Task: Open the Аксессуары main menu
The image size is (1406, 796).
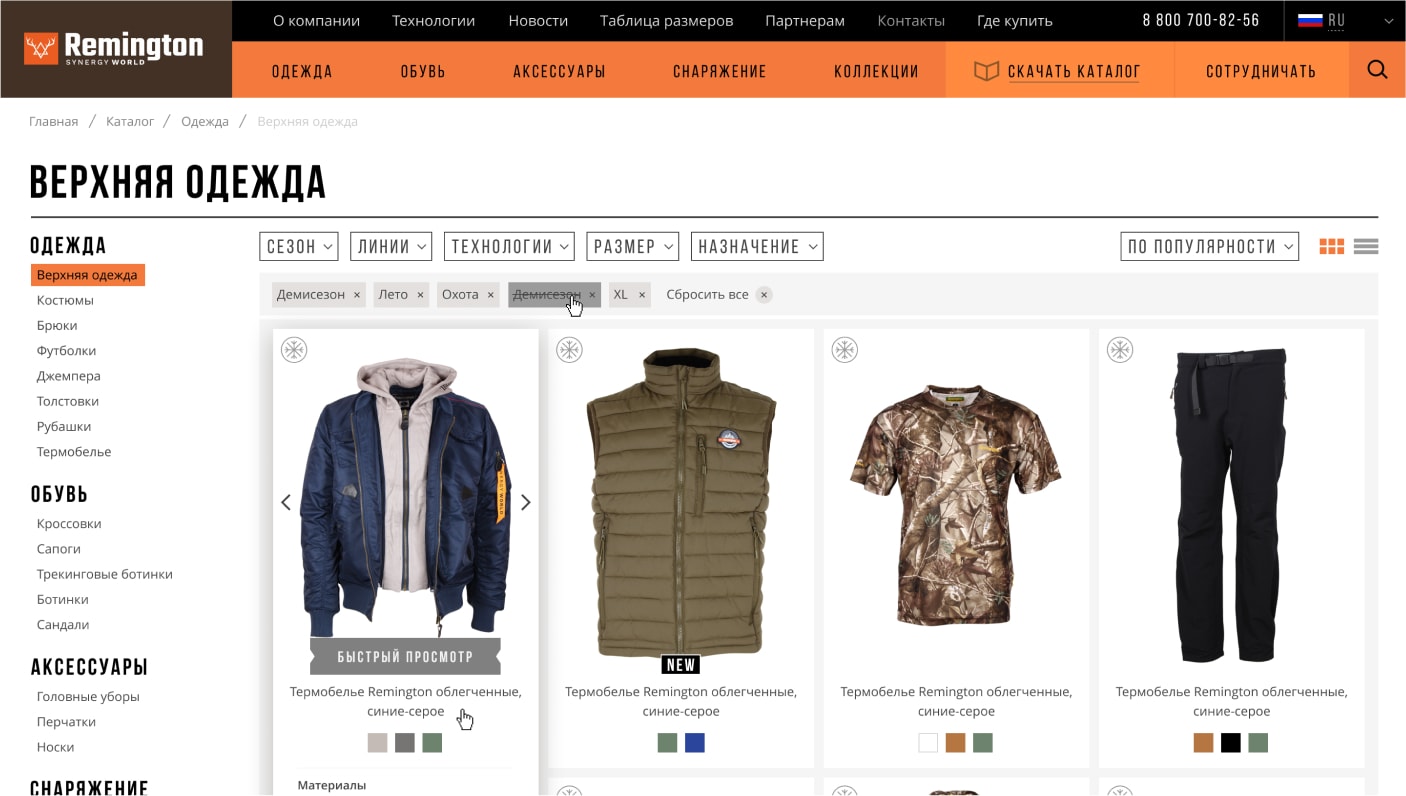Action: [559, 71]
